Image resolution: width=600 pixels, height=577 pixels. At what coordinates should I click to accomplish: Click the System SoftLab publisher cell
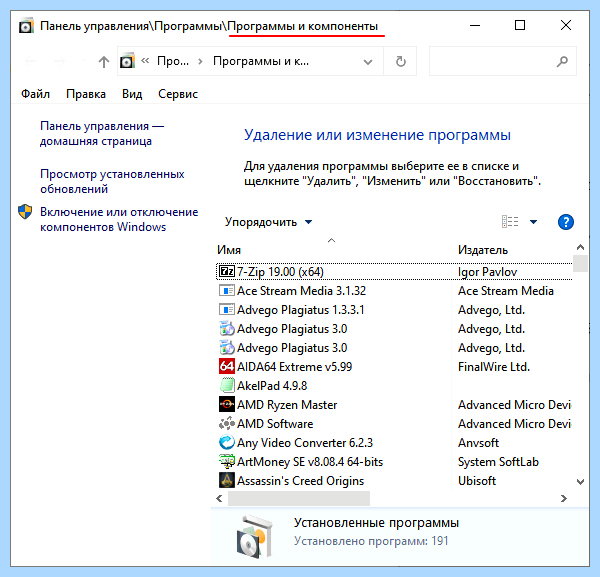pos(498,461)
